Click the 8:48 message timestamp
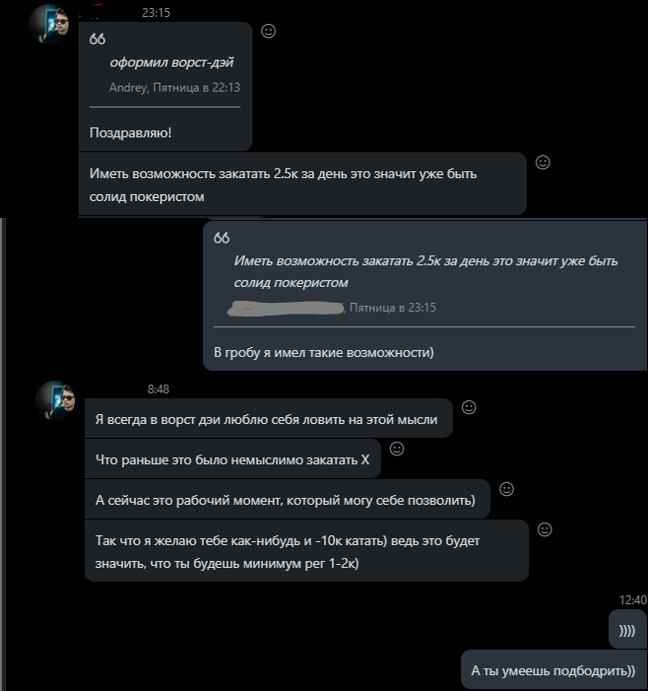Screen dimensions: 648x691 (x=158, y=388)
